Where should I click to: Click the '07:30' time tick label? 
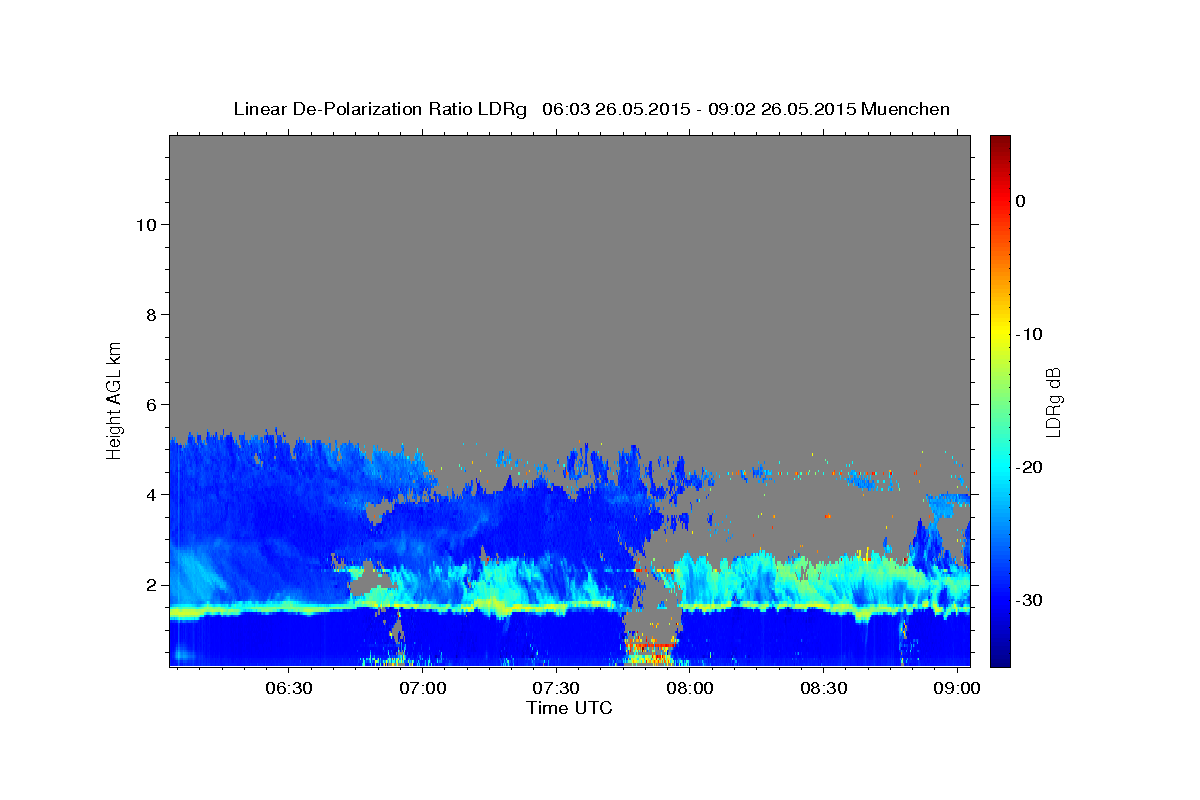tap(556, 688)
